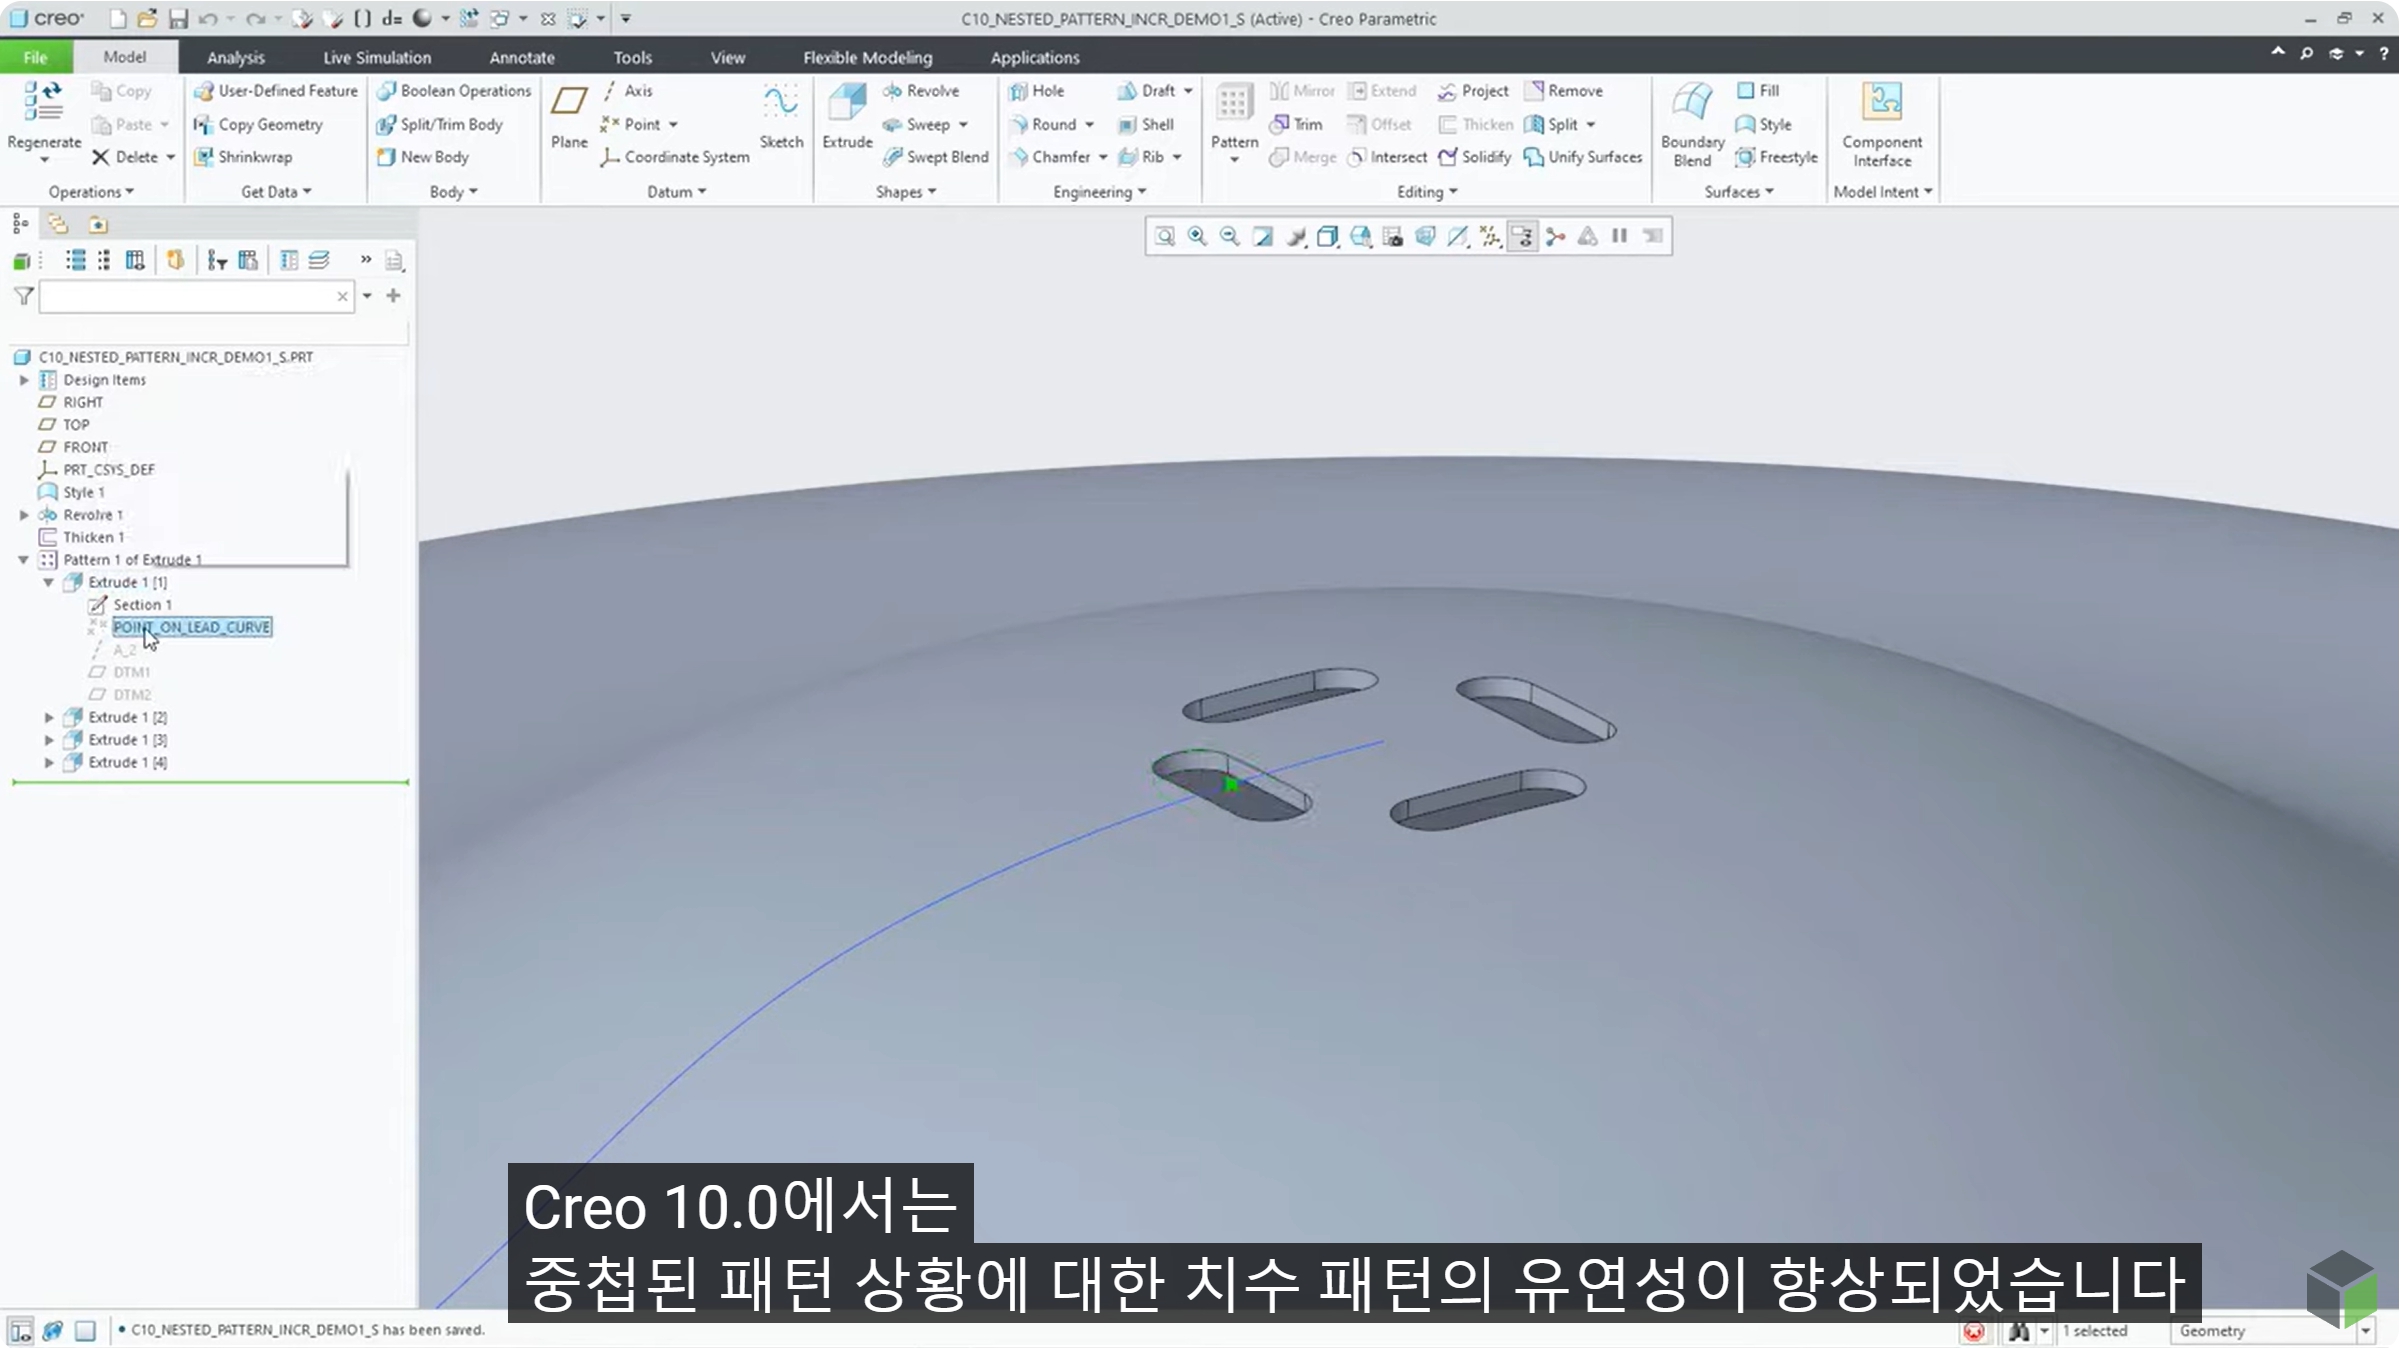Image resolution: width=2401 pixels, height=1348 pixels.
Task: Click the Search binoculars icon in status bar
Action: (2018, 1331)
